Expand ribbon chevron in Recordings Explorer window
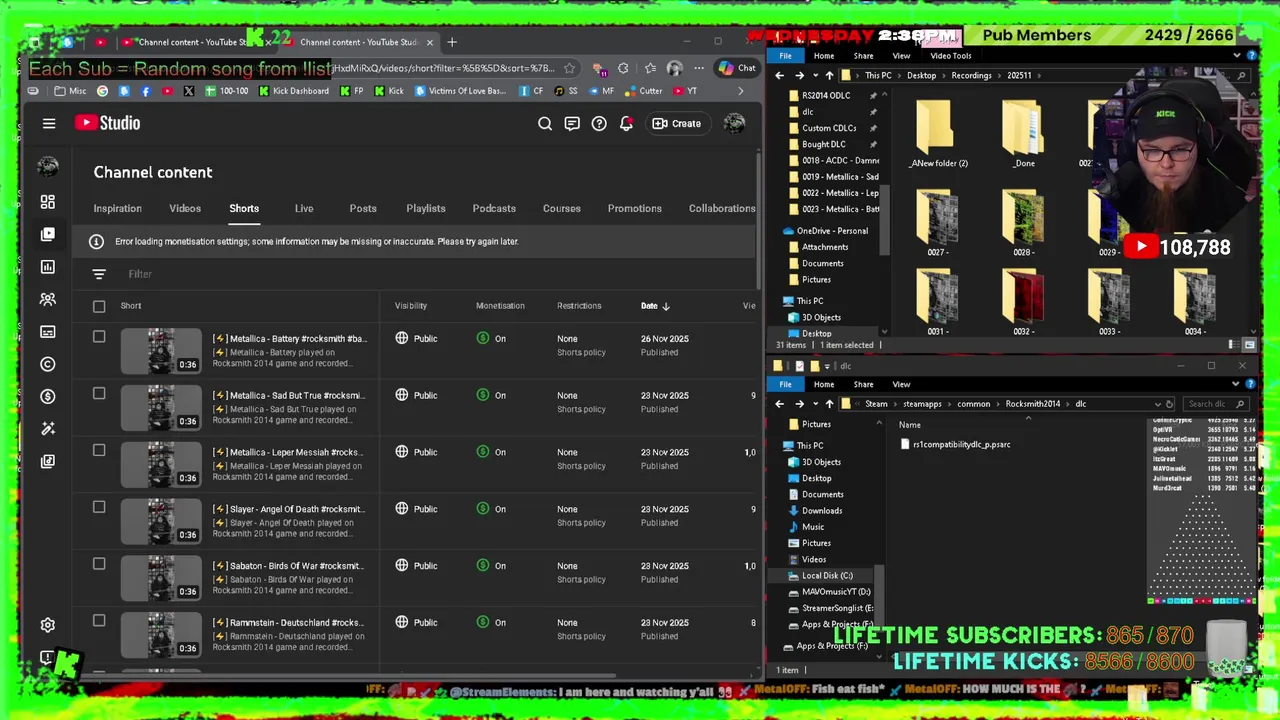The image size is (1280, 720). 1238,56
